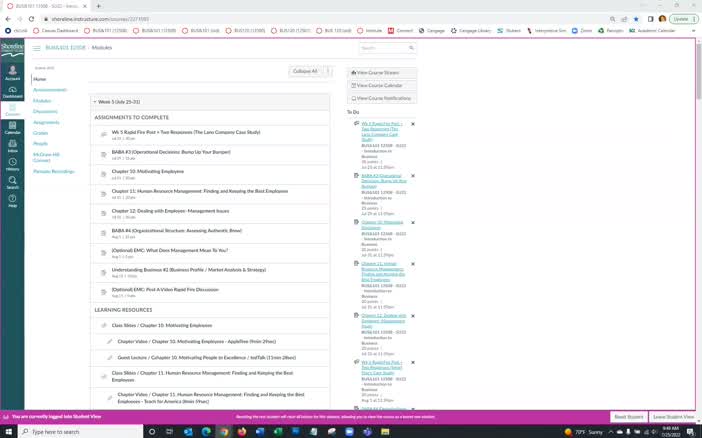Dismiss the BABA #3 to-do item

412,175
